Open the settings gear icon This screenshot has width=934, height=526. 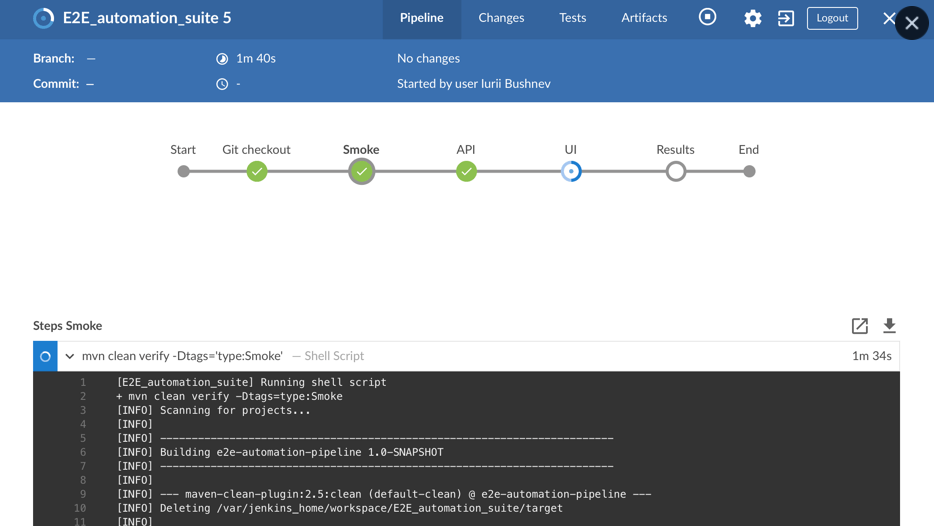point(752,18)
